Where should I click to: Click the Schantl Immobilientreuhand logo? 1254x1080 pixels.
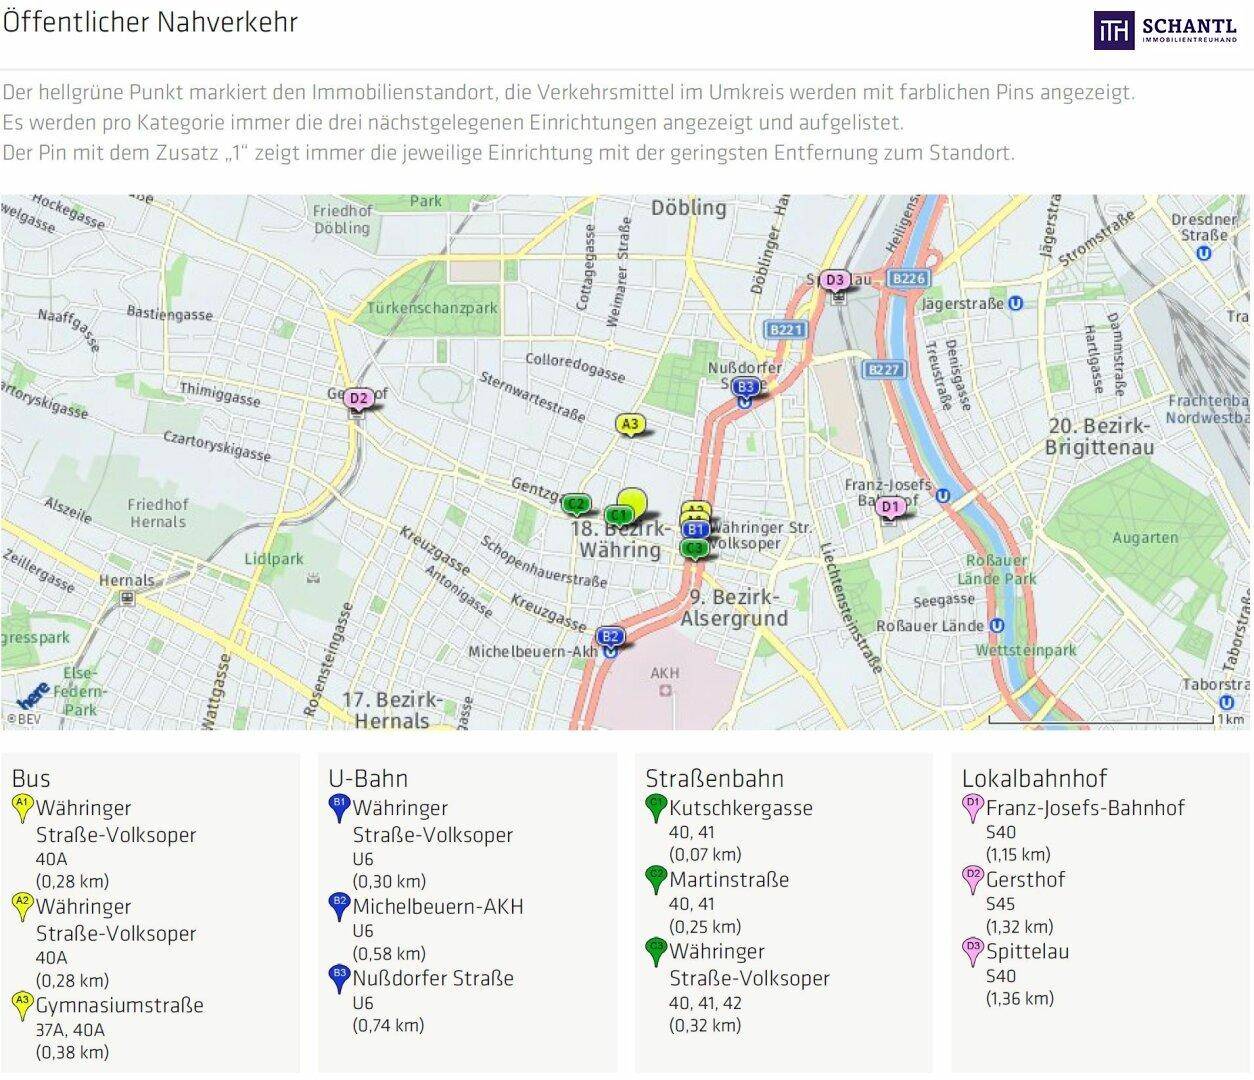point(1165,28)
